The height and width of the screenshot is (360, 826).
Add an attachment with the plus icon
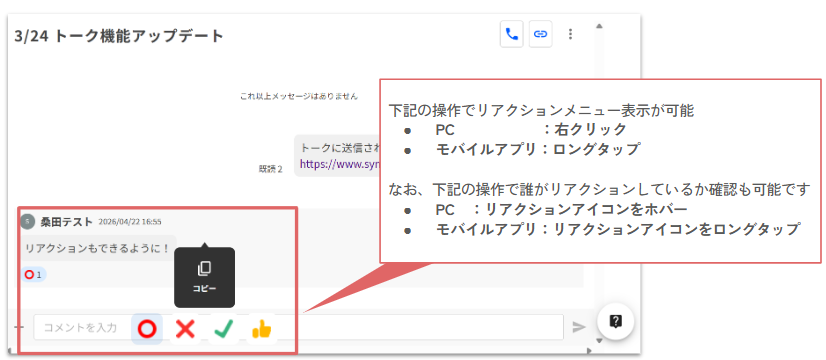19,327
